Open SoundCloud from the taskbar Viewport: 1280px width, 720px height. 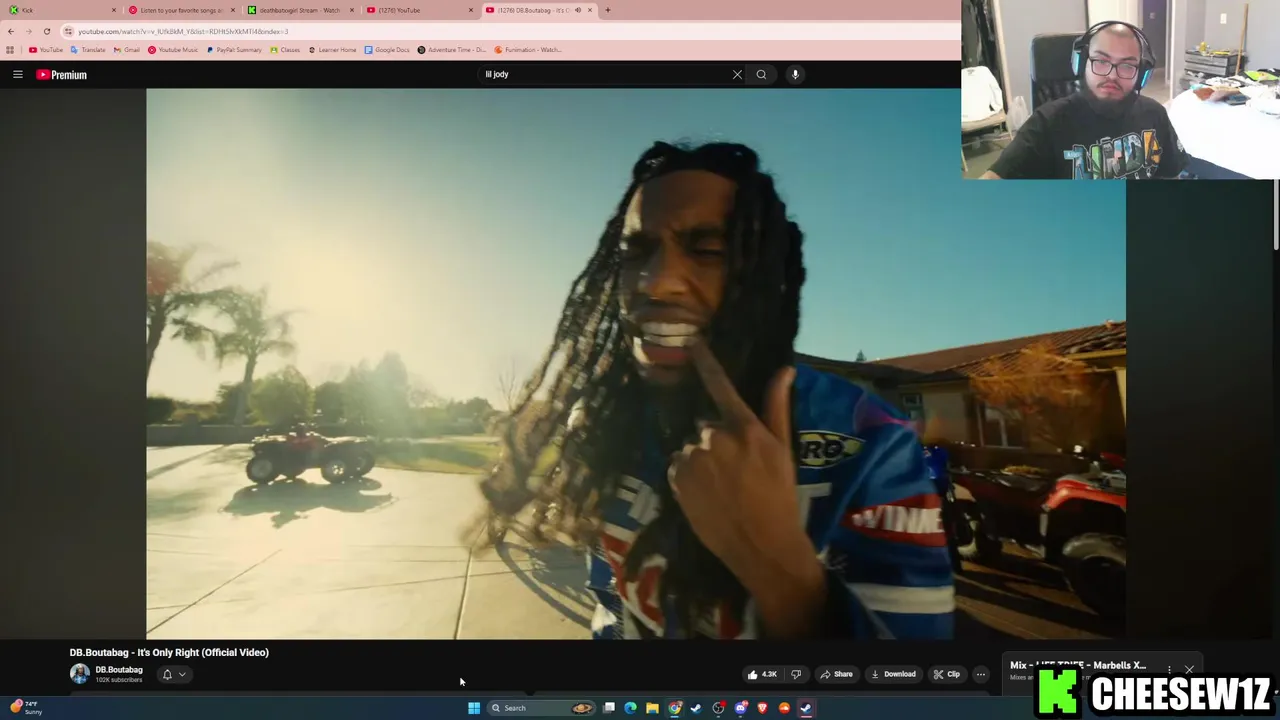coord(784,708)
